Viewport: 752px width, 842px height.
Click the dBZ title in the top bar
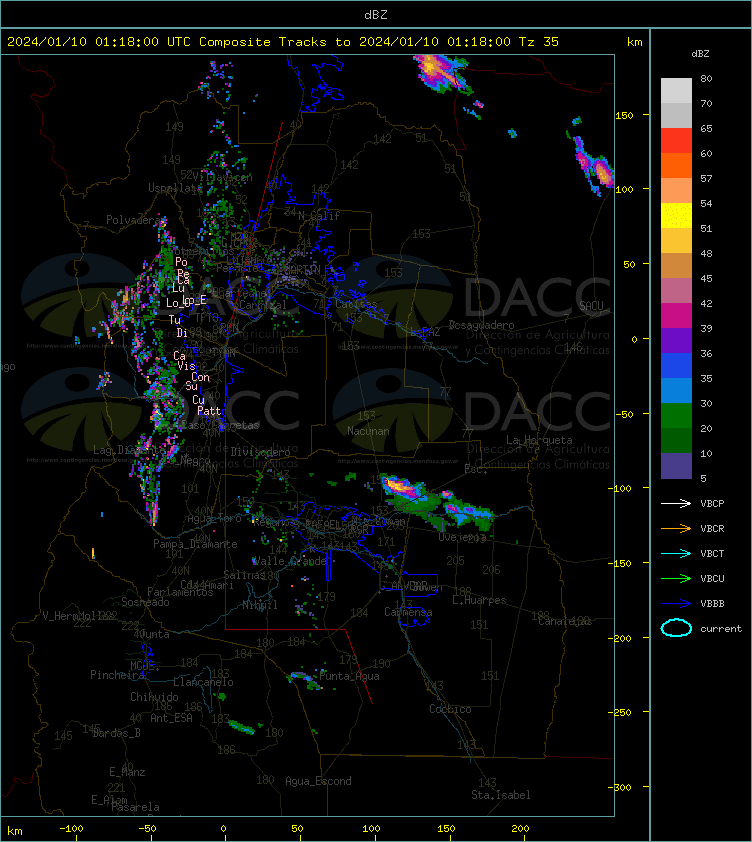375,14
